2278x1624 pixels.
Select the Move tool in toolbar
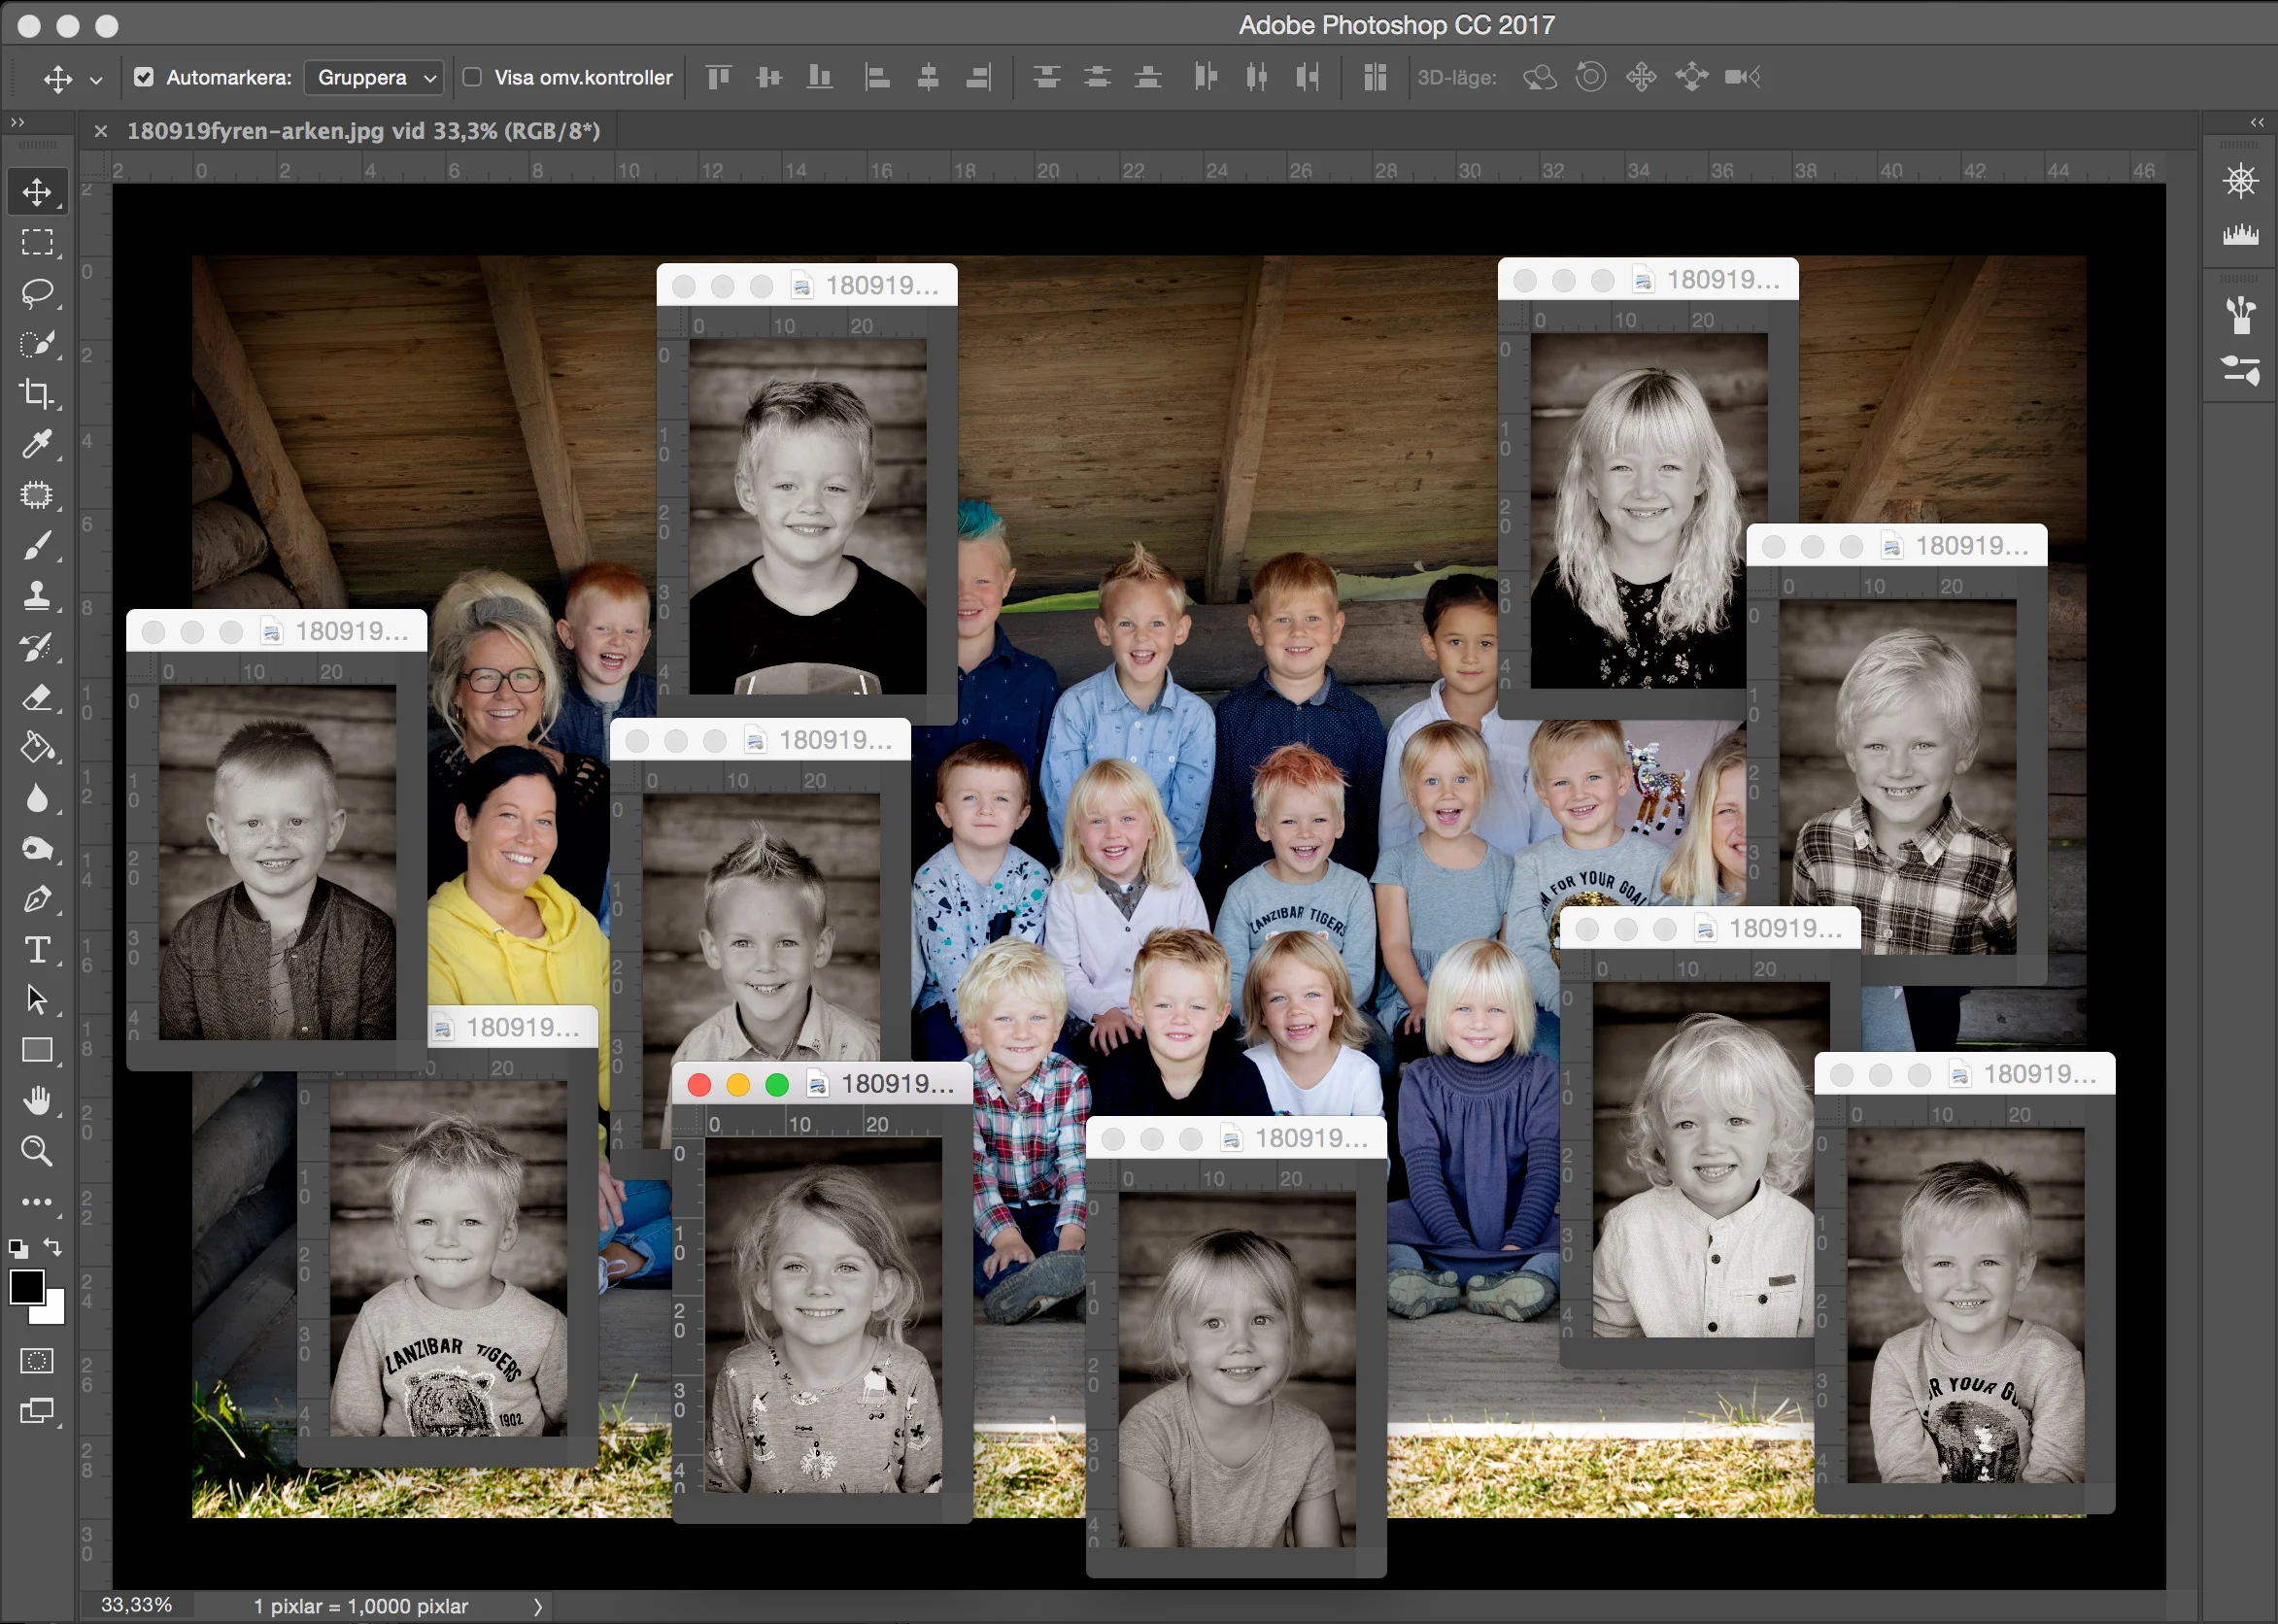[37, 191]
